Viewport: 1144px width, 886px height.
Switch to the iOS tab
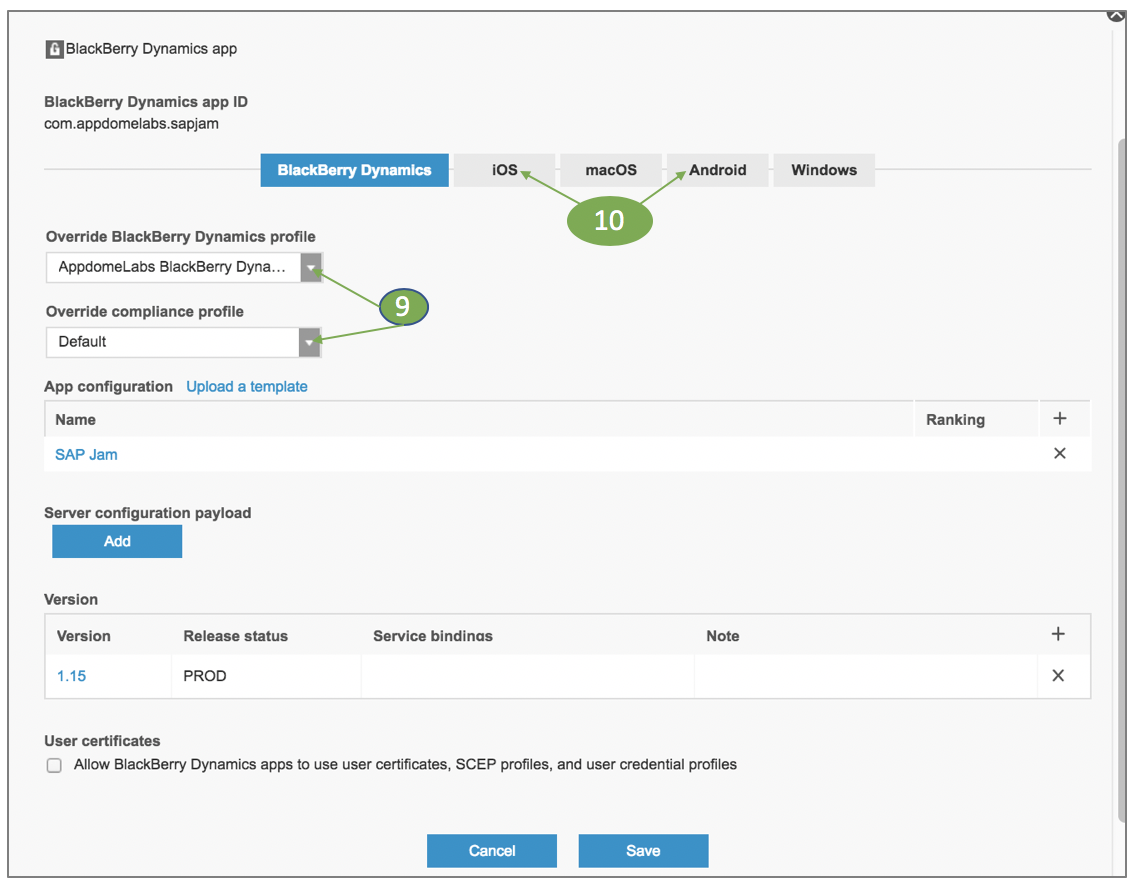504,170
